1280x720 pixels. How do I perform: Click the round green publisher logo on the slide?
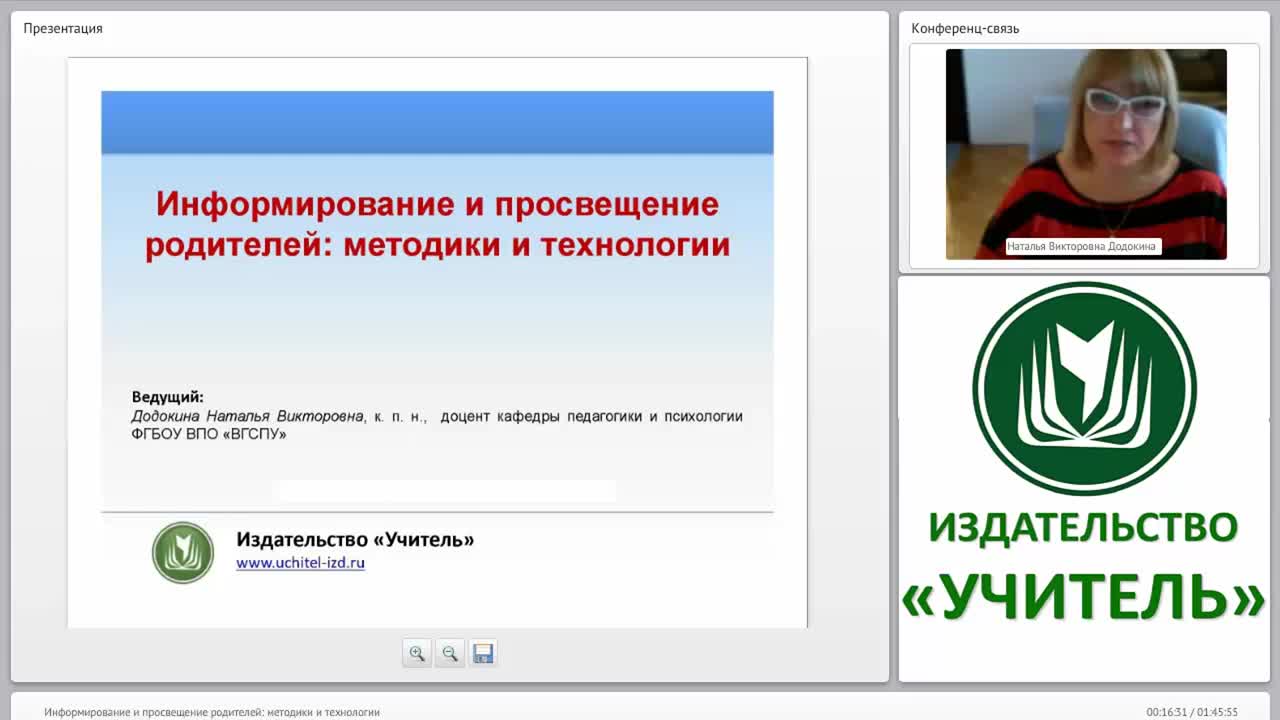pyautogui.click(x=183, y=552)
